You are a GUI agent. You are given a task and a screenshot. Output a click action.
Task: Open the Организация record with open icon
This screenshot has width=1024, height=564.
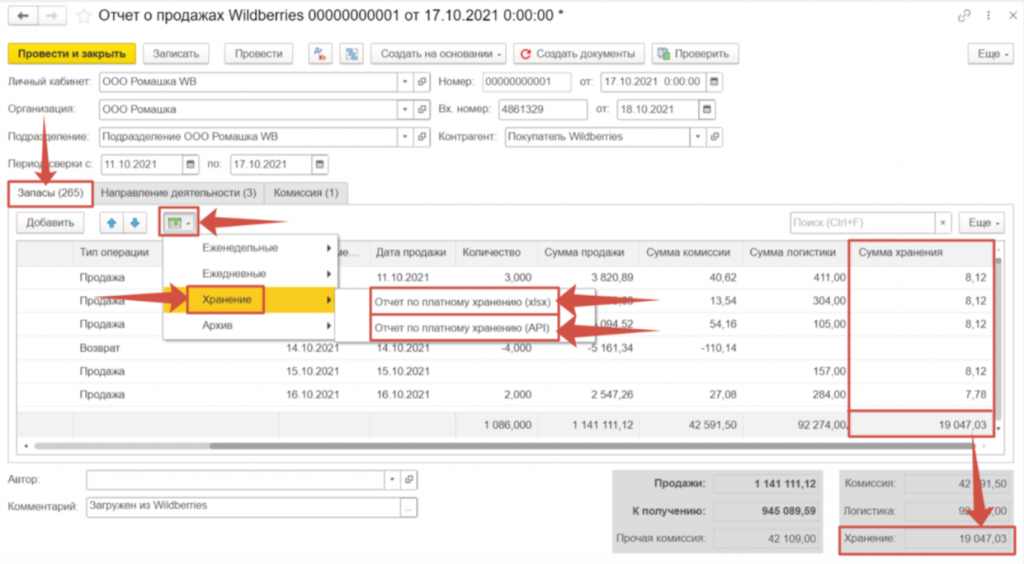pyautogui.click(x=422, y=109)
